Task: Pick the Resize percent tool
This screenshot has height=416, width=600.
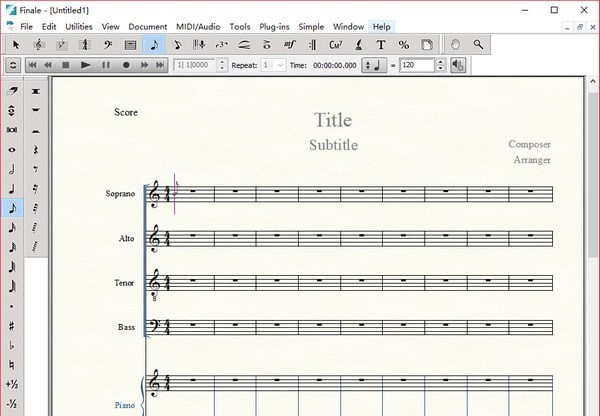Action: tap(404, 45)
